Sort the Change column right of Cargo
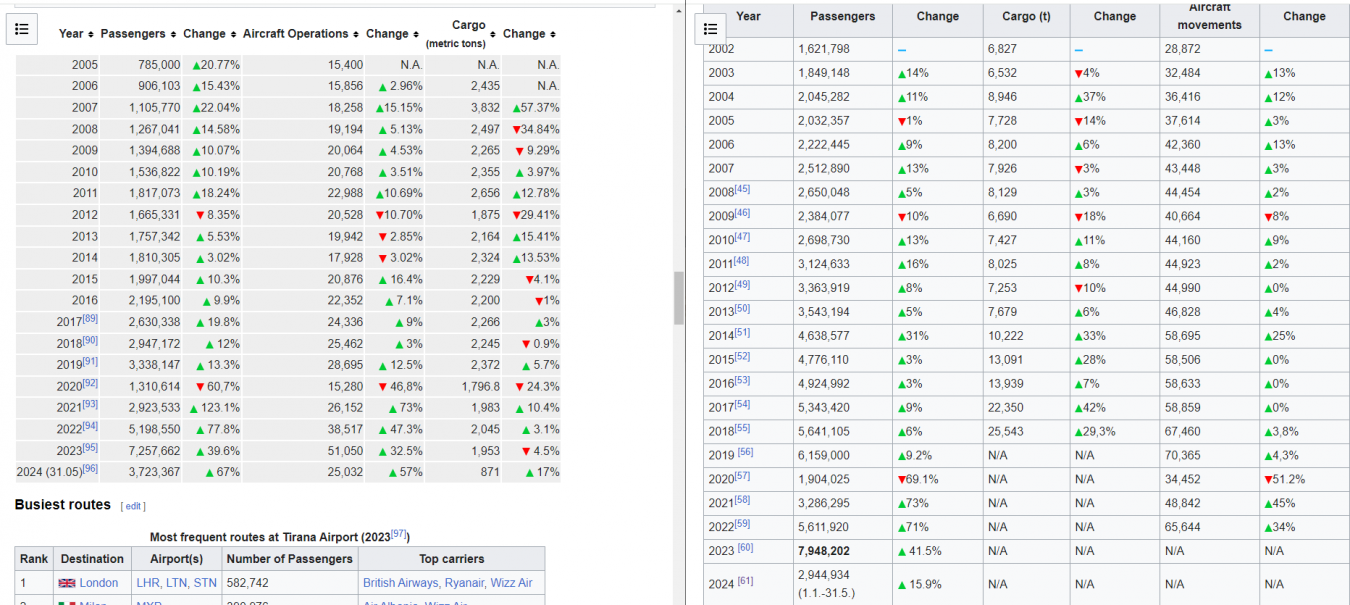The height and width of the screenshot is (605, 1350). (x=553, y=35)
